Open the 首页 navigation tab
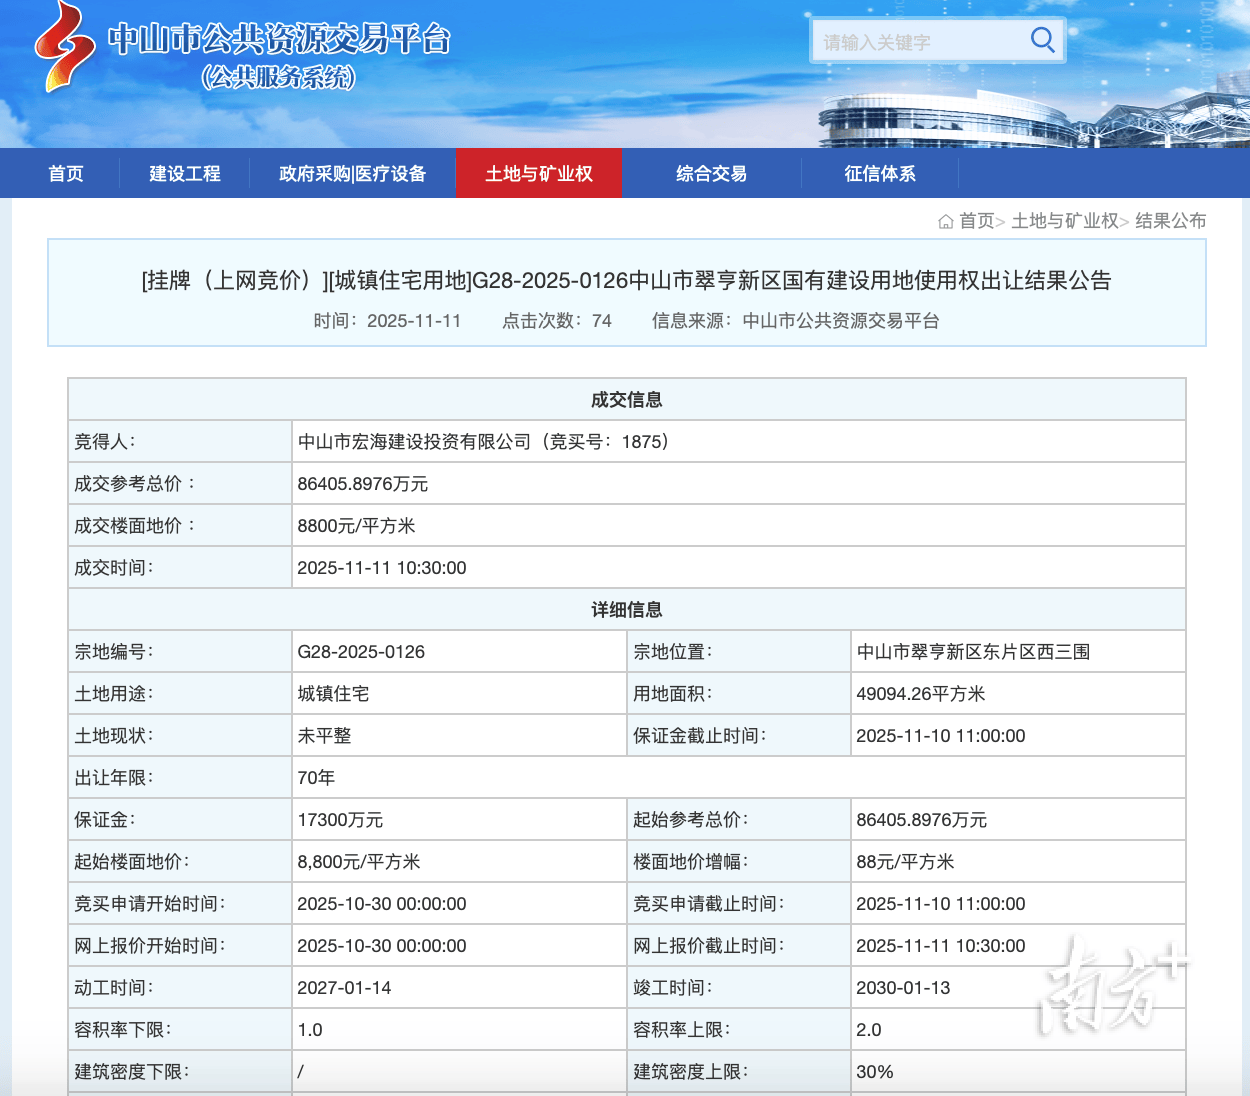 click(x=66, y=174)
